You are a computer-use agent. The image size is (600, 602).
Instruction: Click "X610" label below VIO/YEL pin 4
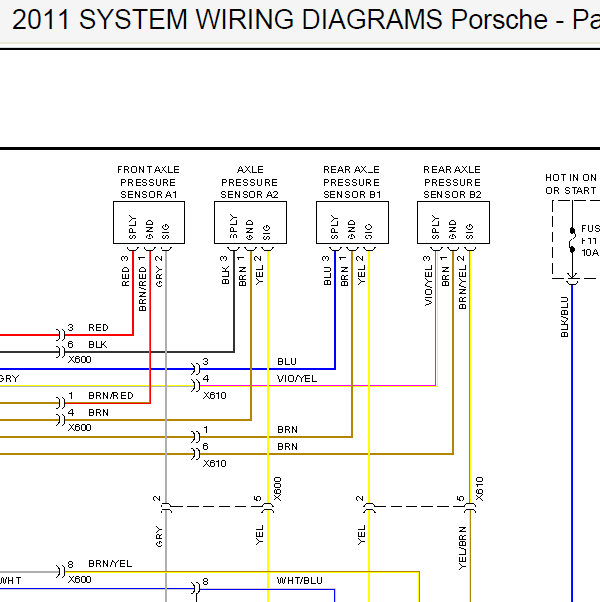pos(215,395)
